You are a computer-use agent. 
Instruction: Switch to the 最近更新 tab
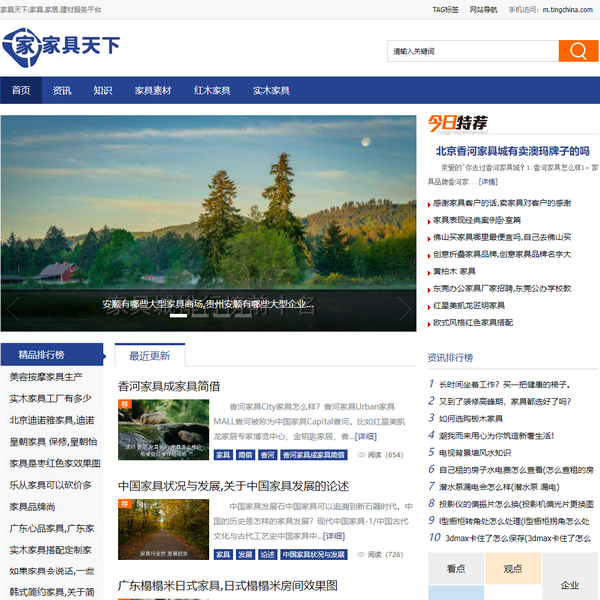149,355
